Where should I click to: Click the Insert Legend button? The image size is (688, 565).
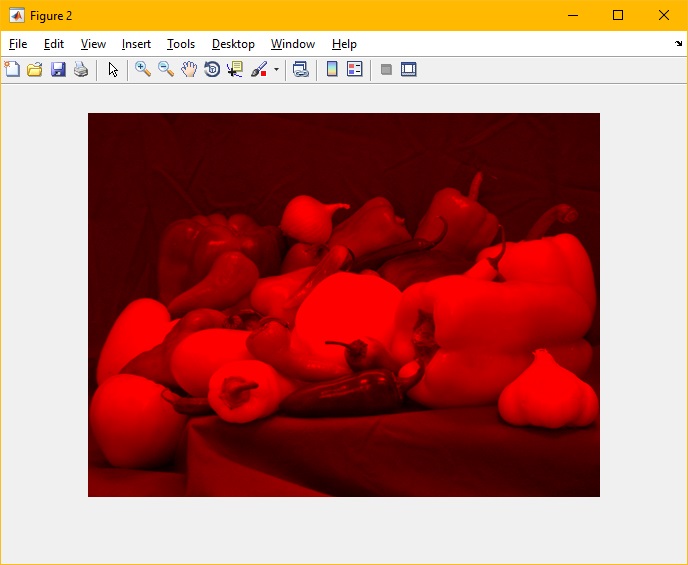pos(354,69)
